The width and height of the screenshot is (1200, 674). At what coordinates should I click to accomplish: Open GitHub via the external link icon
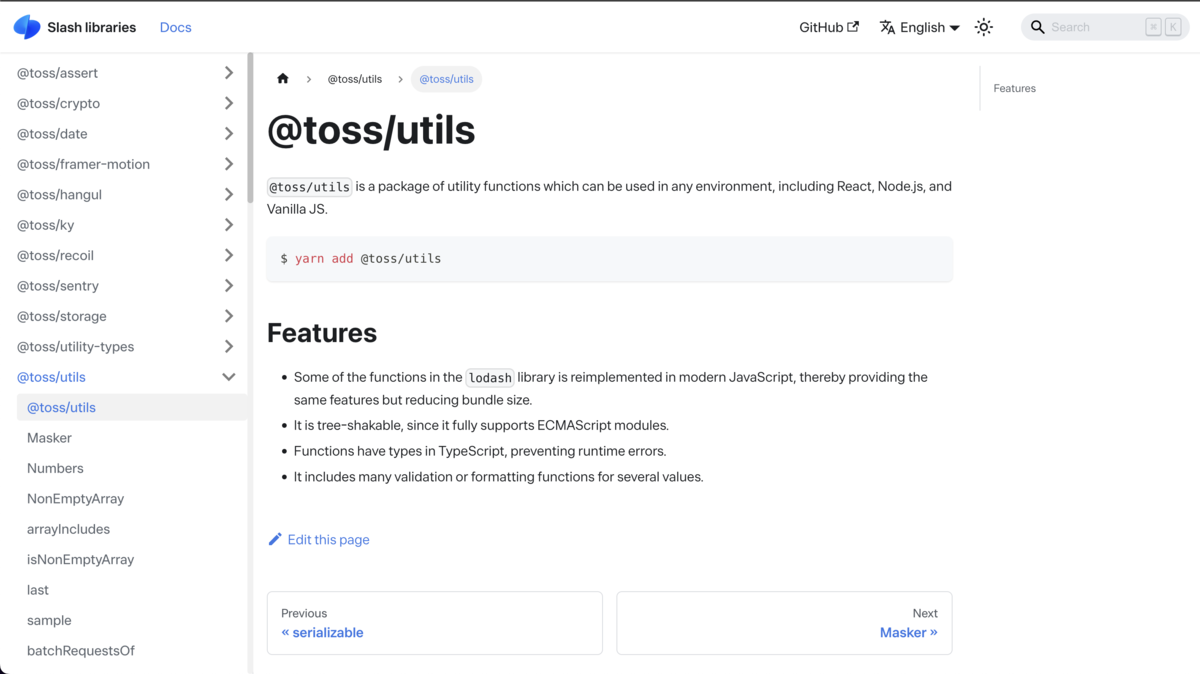(x=853, y=26)
